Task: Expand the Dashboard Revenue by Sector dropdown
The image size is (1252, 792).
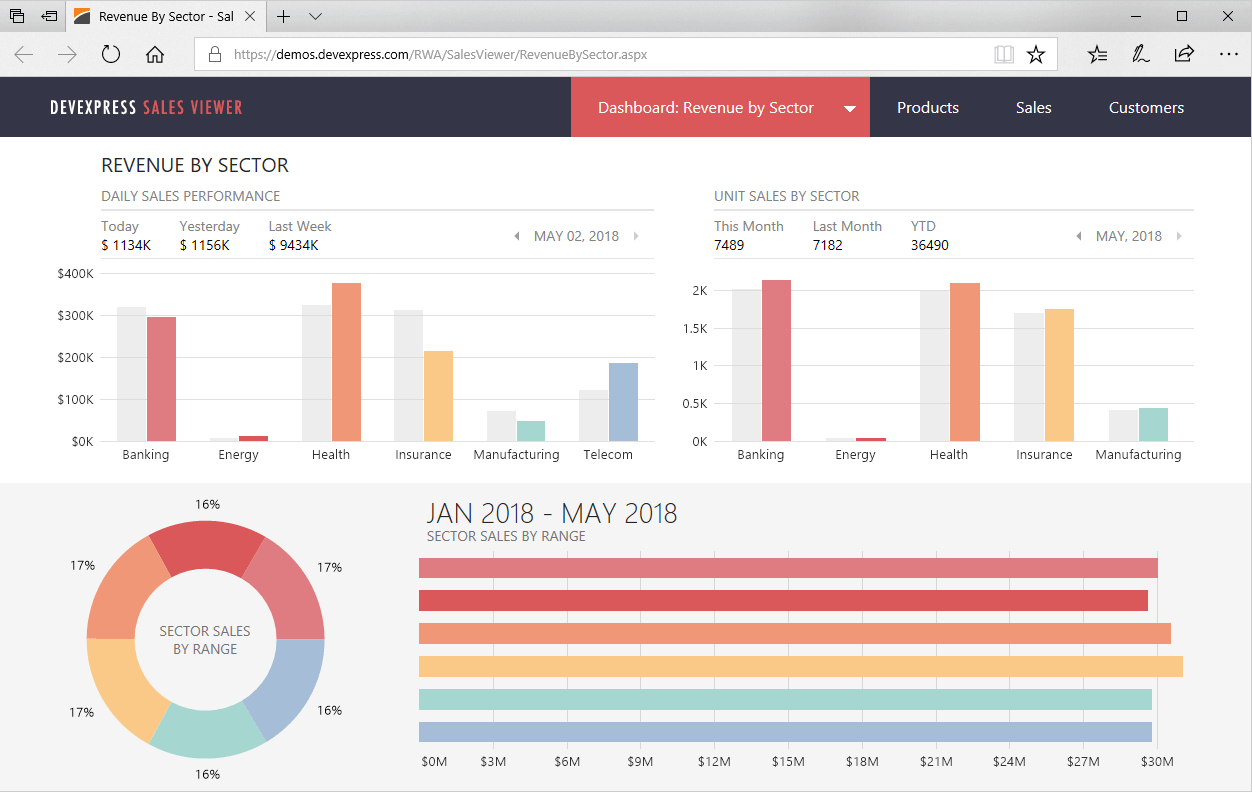Action: 850,109
